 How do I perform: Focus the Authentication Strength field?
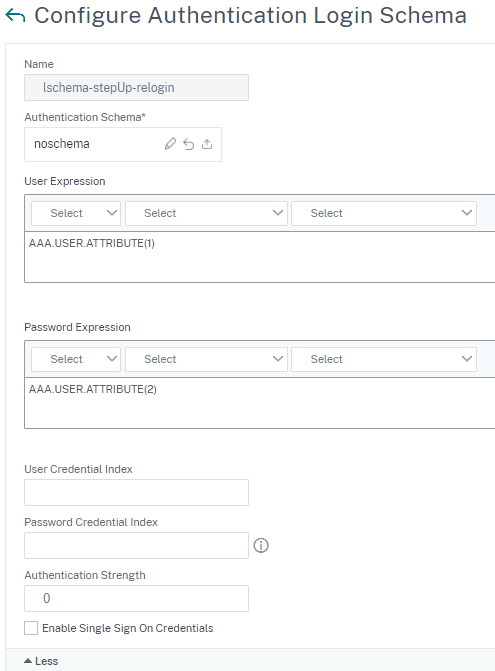click(136, 599)
